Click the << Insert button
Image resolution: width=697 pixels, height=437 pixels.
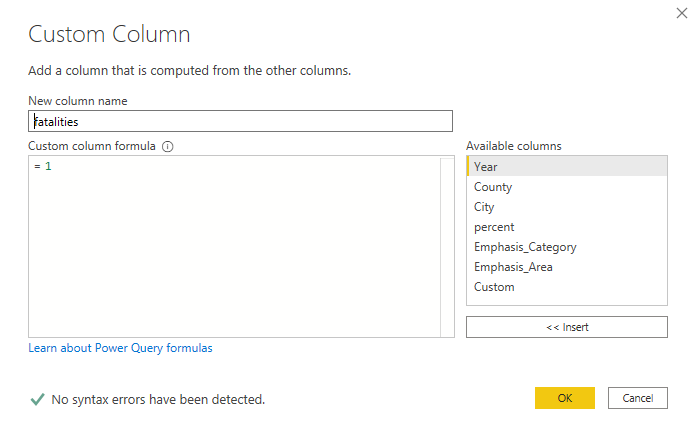pos(567,327)
